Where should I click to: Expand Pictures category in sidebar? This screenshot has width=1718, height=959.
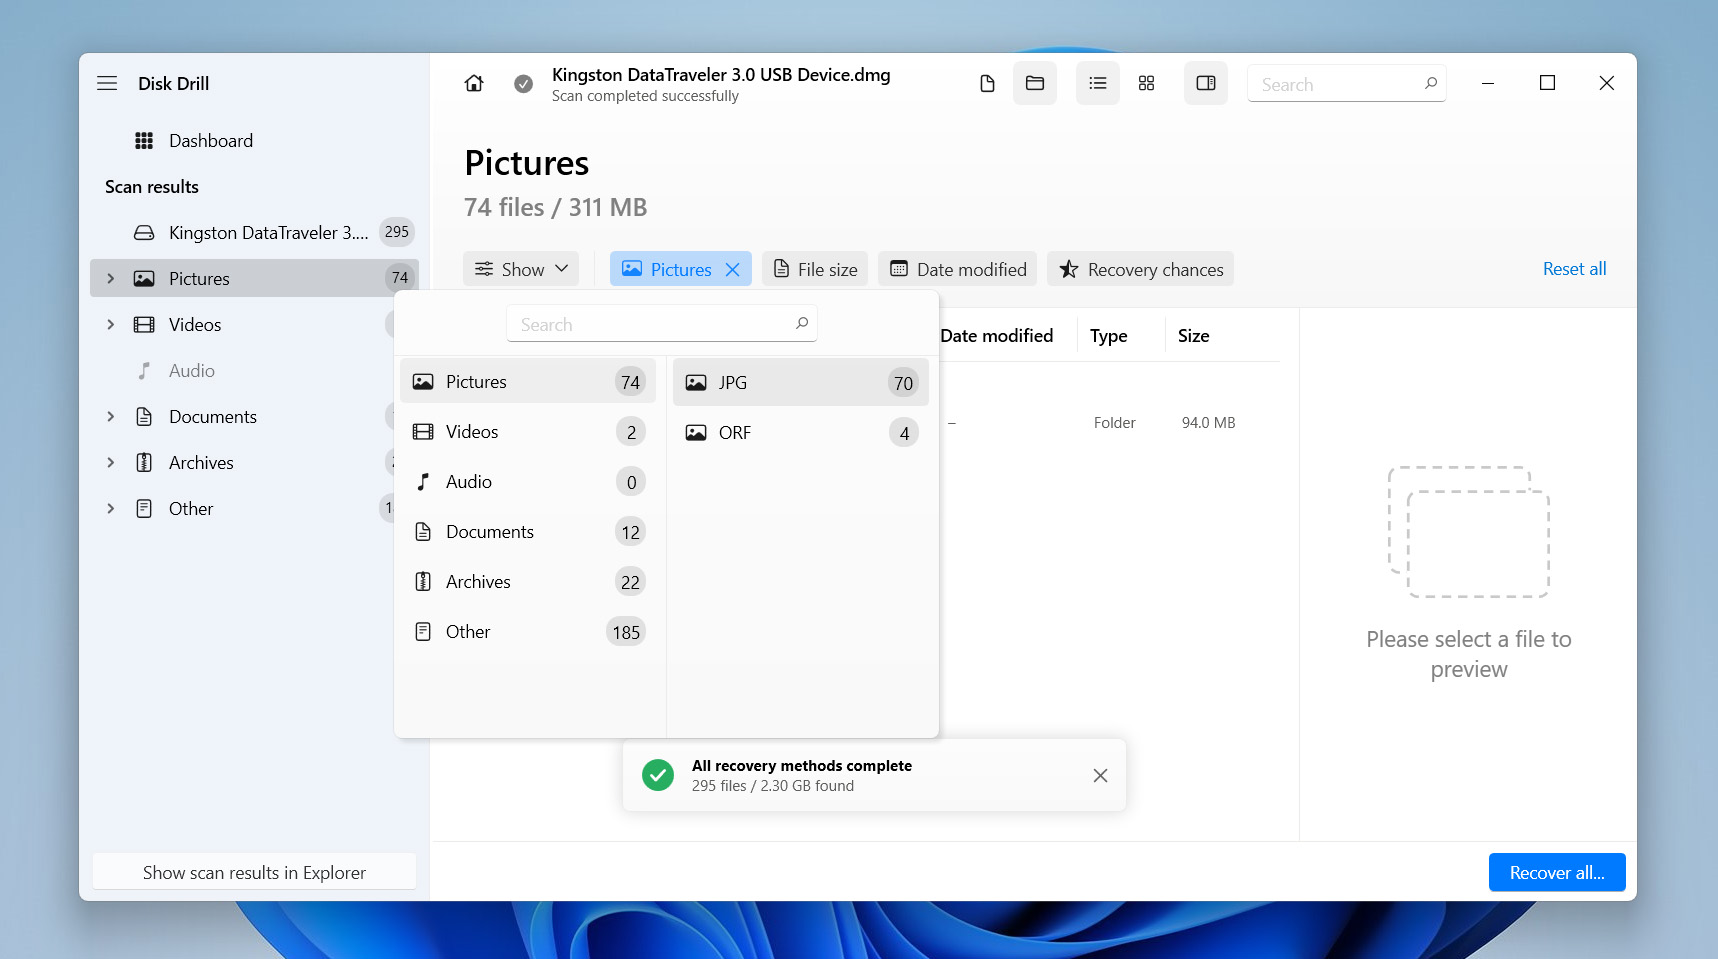click(111, 279)
